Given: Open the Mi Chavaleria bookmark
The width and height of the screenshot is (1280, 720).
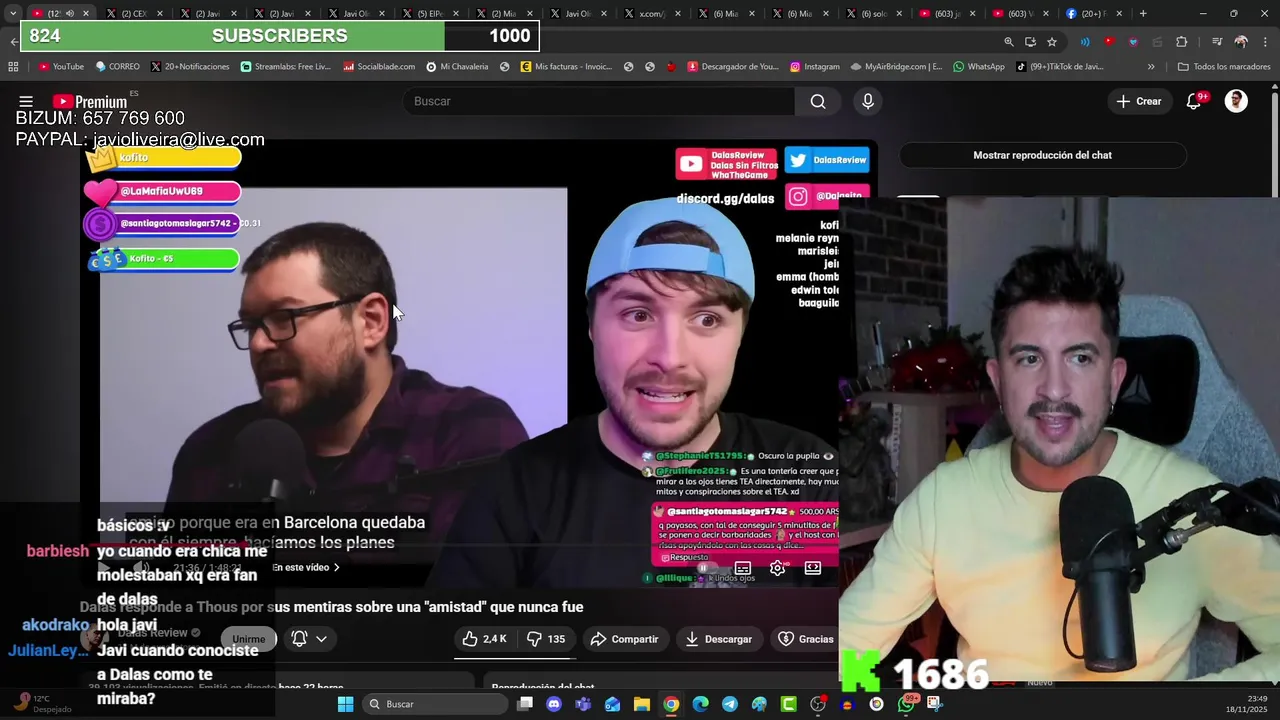Looking at the screenshot, I should (457, 67).
